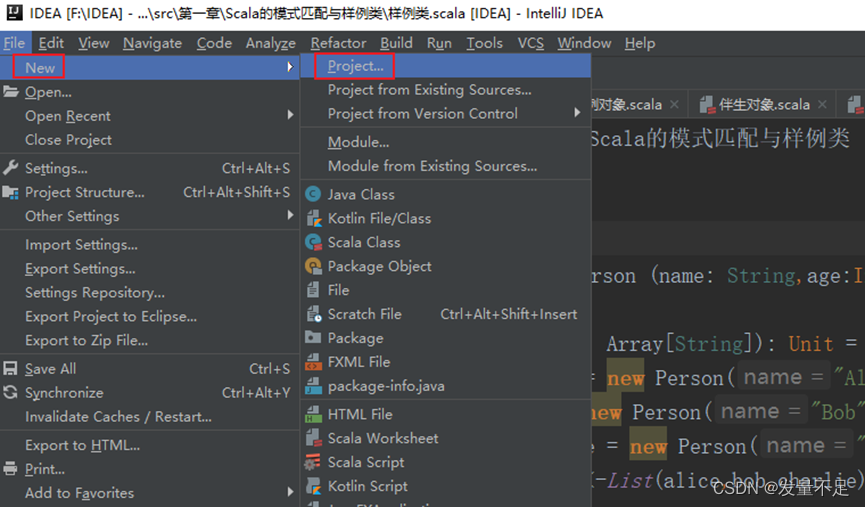Click the Synchronize refresh icon
This screenshot has height=507, width=865.
pos(10,392)
